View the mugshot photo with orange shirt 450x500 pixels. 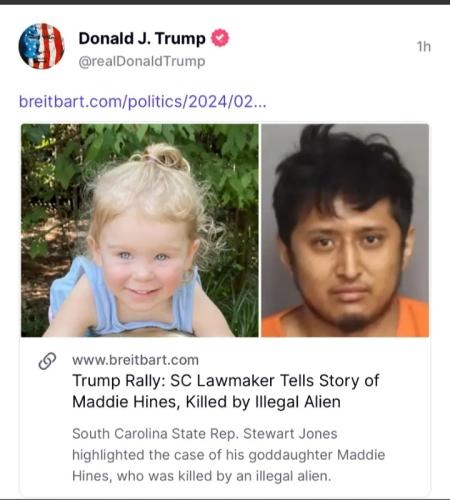pyautogui.click(x=345, y=230)
